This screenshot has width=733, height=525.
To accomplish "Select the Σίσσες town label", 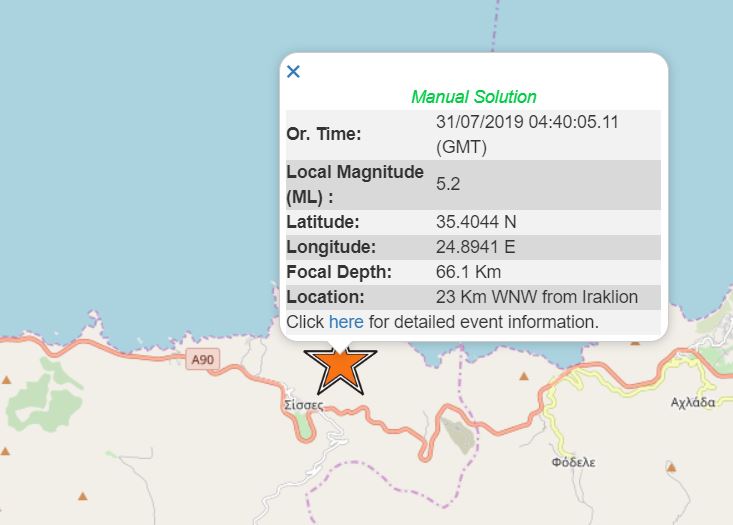I will [303, 407].
